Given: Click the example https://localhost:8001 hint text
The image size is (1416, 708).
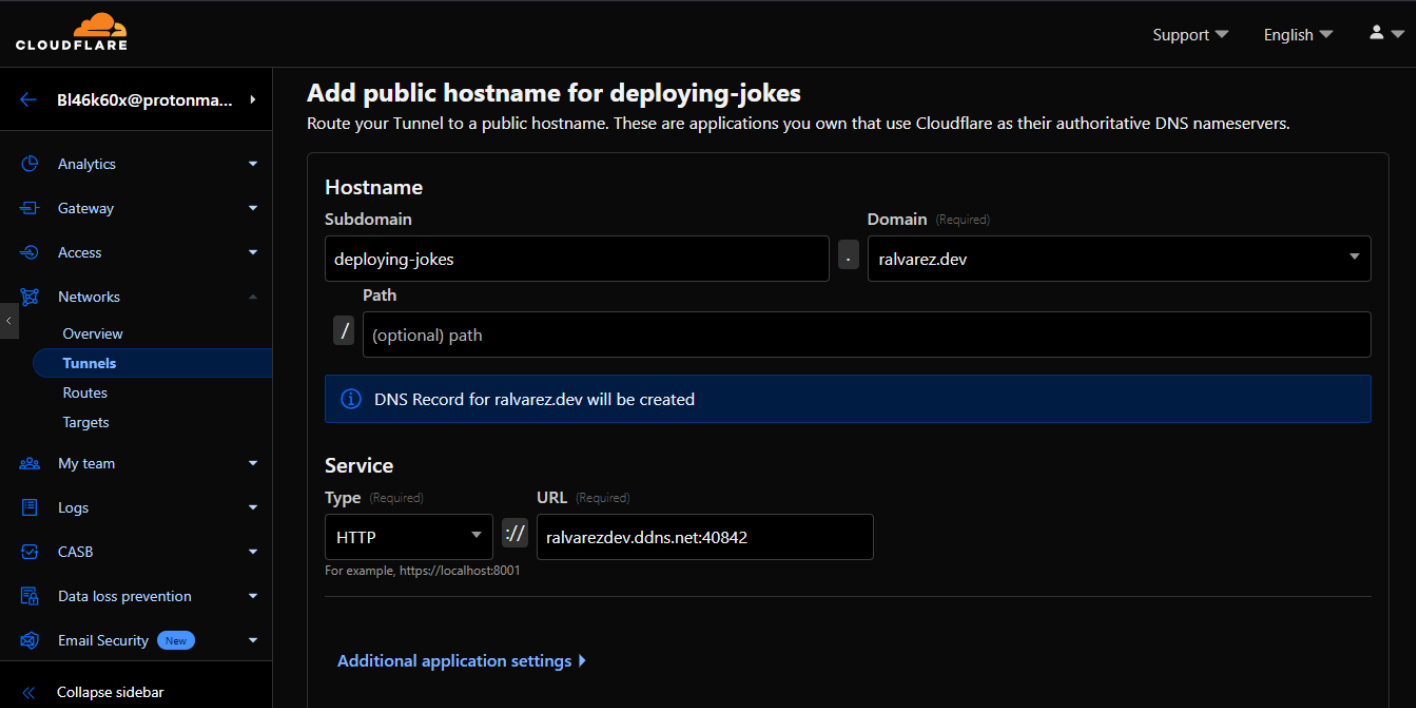Looking at the screenshot, I should 422,571.
